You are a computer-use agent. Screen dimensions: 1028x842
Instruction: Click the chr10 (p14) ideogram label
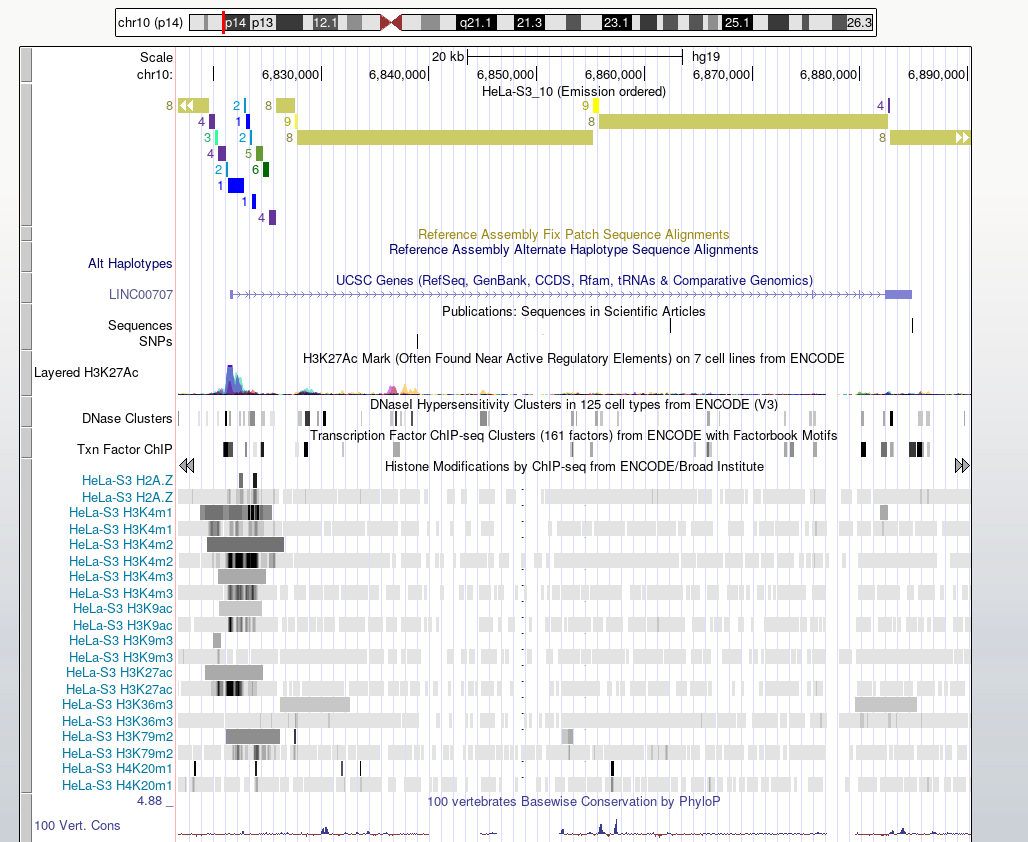click(x=150, y=22)
